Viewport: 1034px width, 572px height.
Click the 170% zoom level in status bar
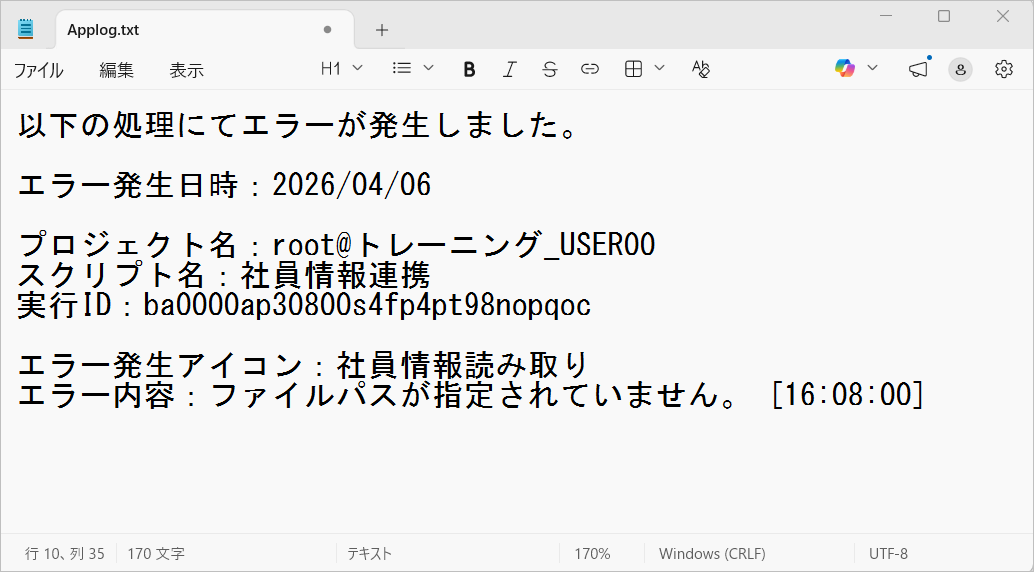592,553
